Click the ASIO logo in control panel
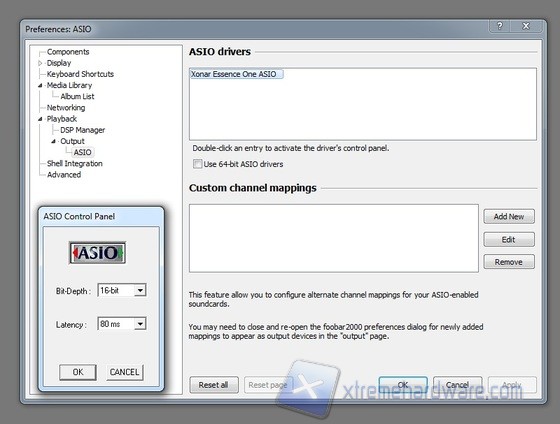This screenshot has height=424, width=560. (x=97, y=253)
